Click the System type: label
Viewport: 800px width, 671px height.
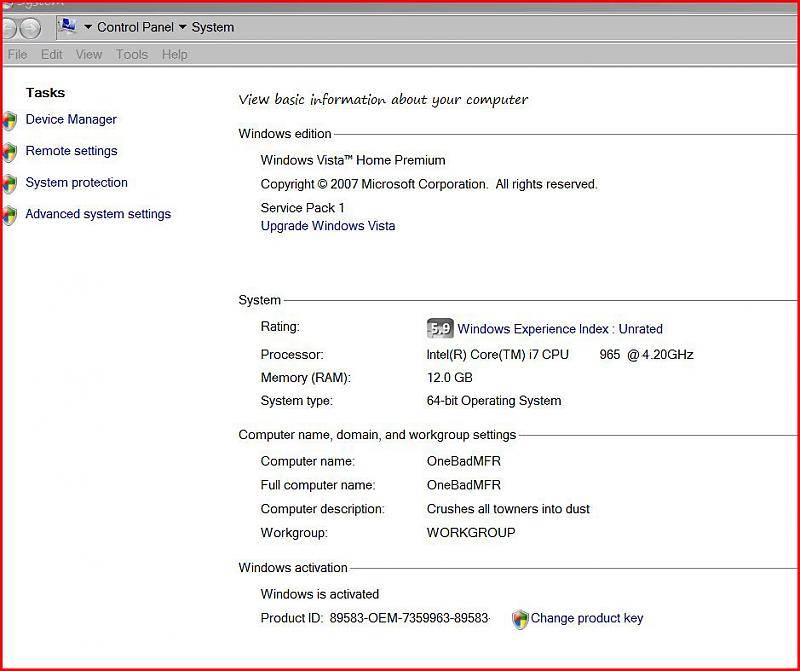coord(296,401)
